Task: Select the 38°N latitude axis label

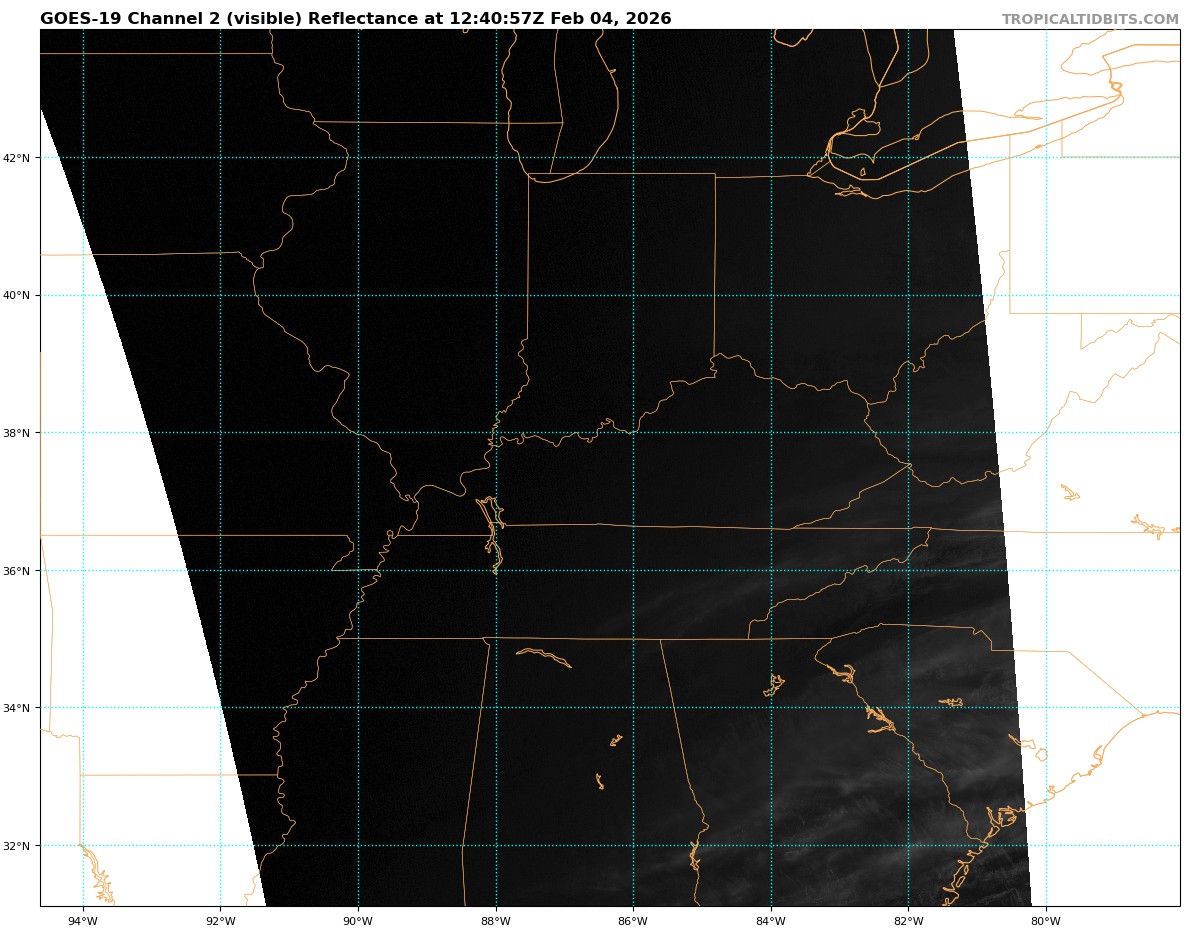Action: 19,433
